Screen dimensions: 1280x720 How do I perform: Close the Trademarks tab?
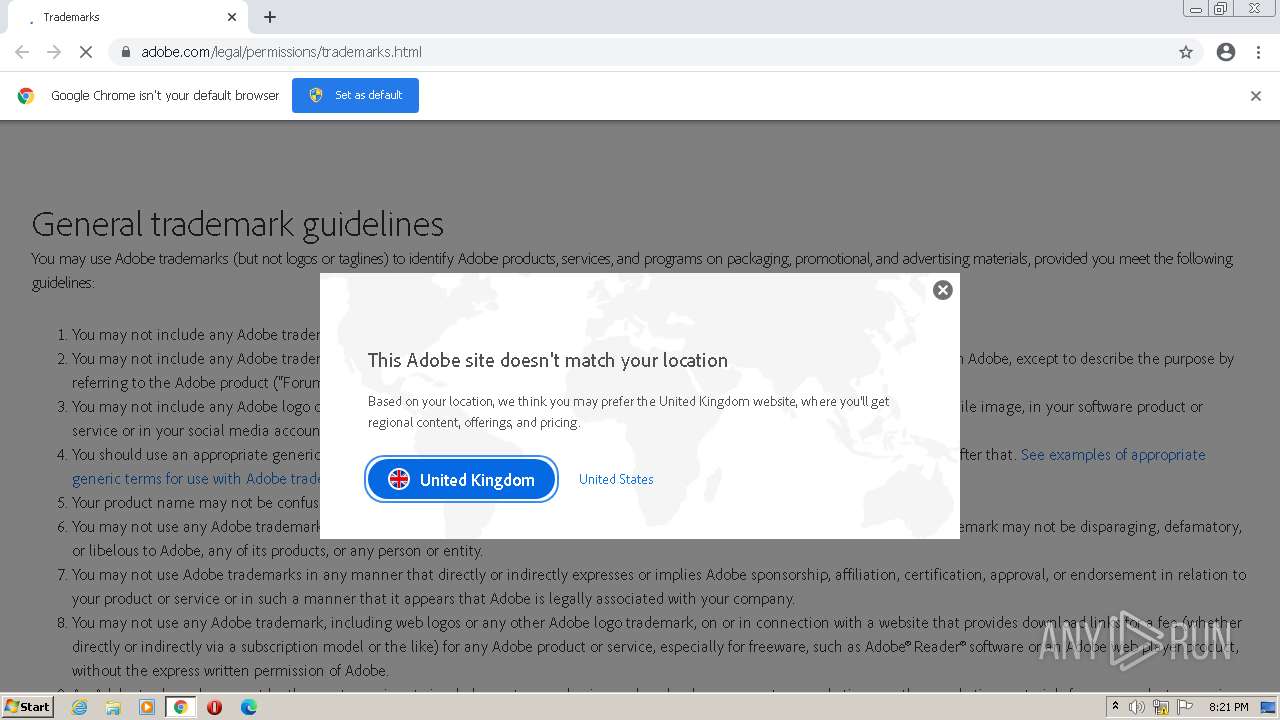(x=232, y=17)
